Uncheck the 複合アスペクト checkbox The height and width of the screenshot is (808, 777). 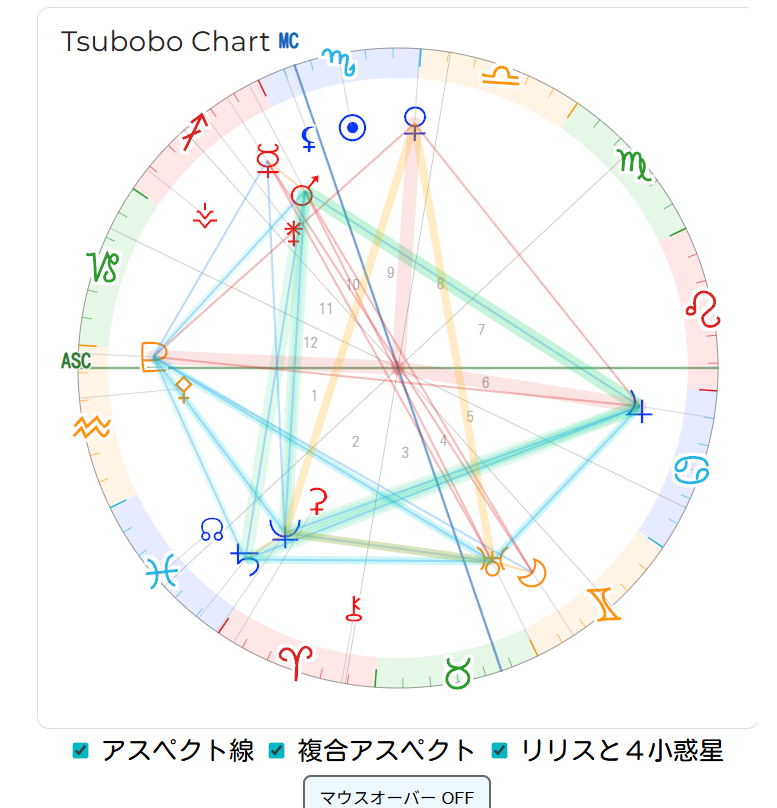[x=278, y=750]
